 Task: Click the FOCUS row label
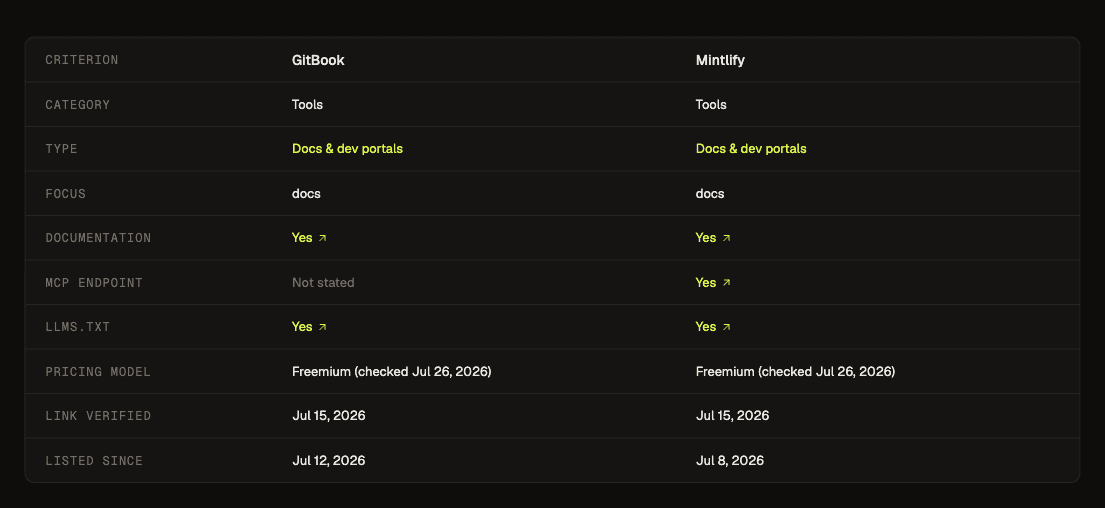pos(66,193)
